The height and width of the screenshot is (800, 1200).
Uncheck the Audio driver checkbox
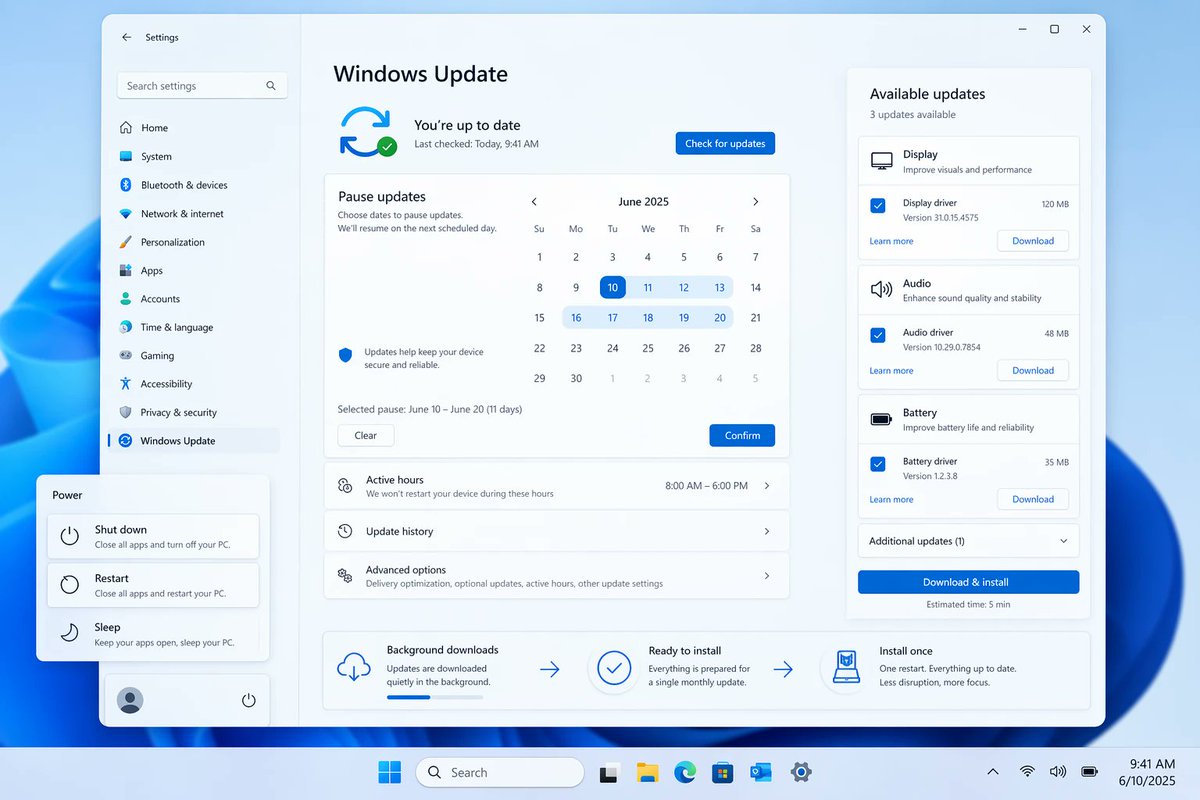tap(878, 335)
